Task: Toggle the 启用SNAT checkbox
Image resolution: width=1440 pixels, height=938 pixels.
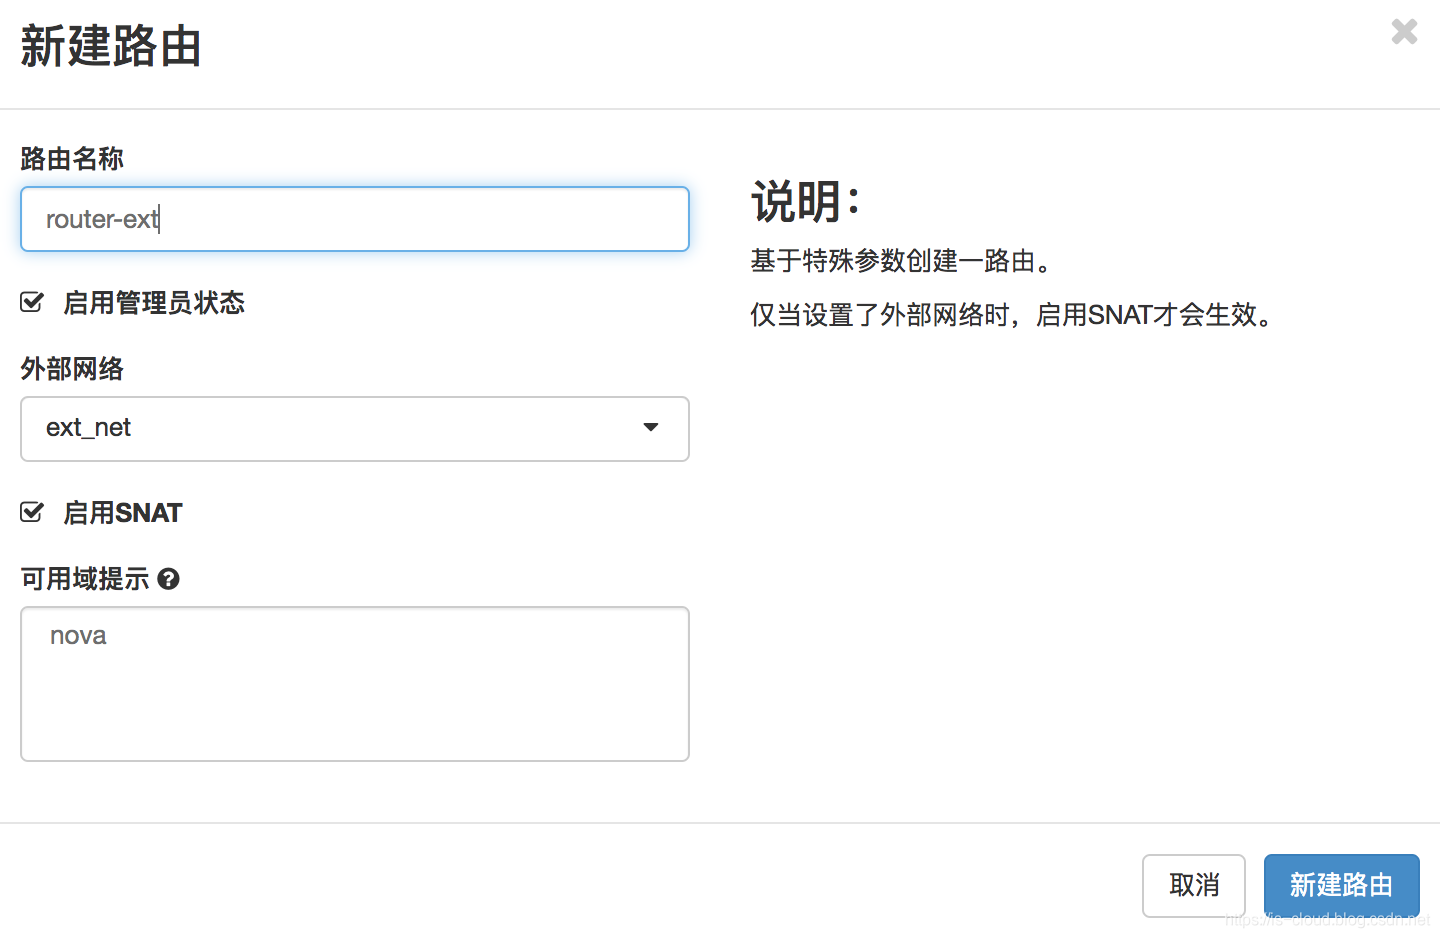Action: coord(32,512)
